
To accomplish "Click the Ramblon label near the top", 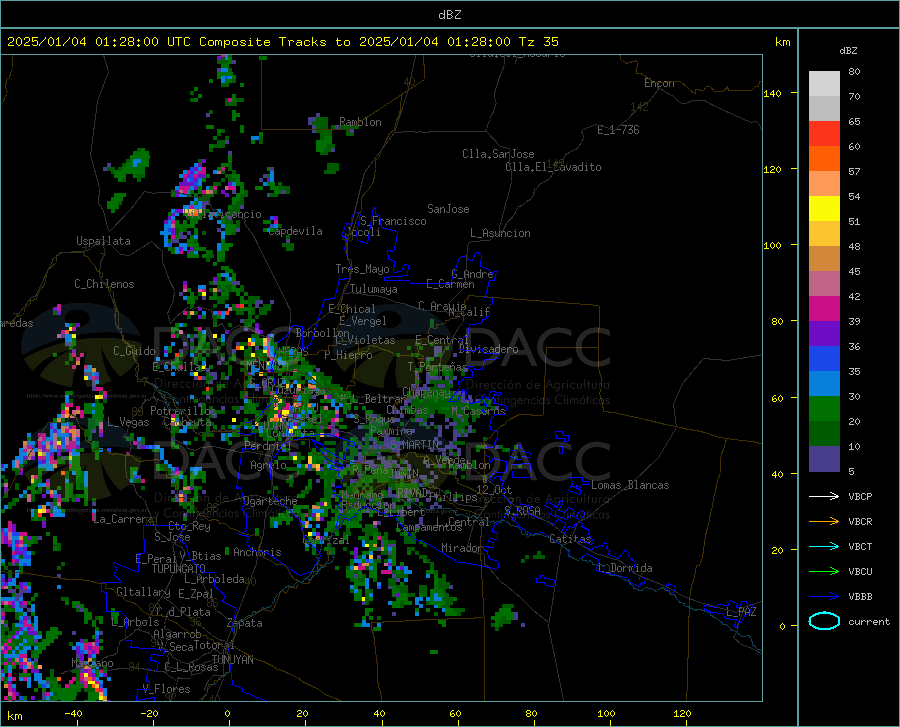I will coord(360,122).
